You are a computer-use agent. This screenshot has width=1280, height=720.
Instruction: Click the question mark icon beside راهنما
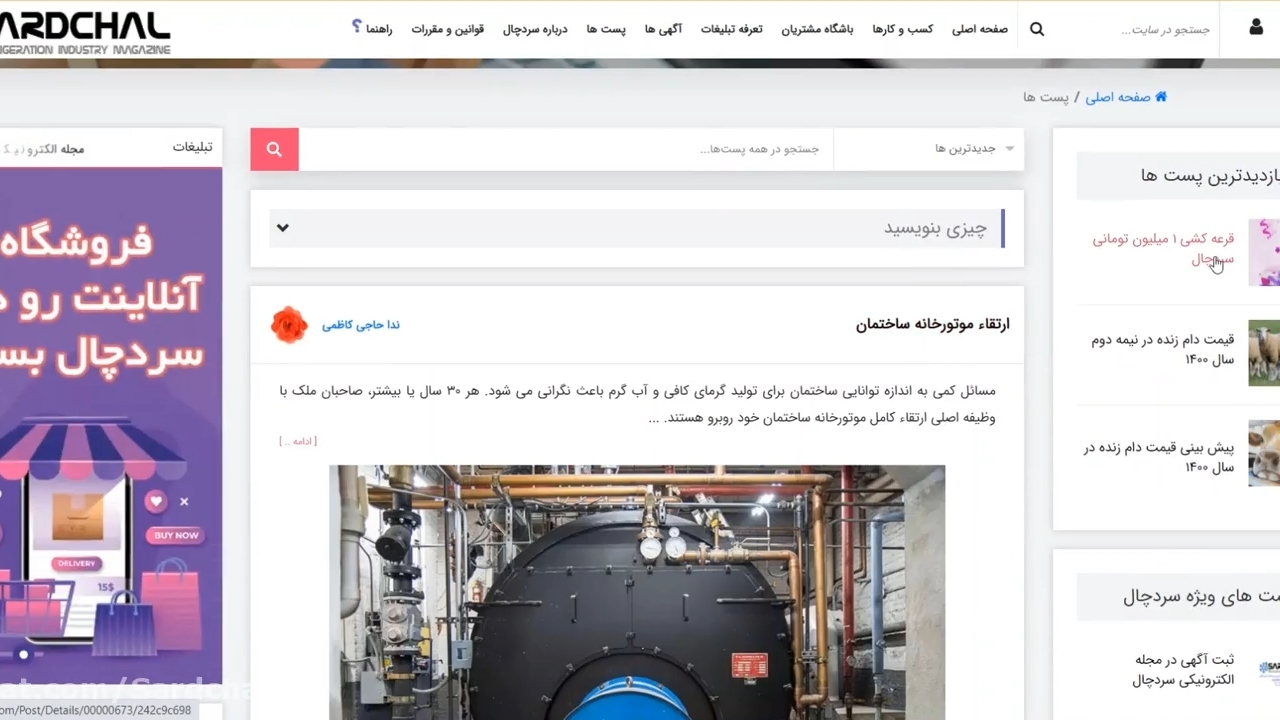point(357,26)
